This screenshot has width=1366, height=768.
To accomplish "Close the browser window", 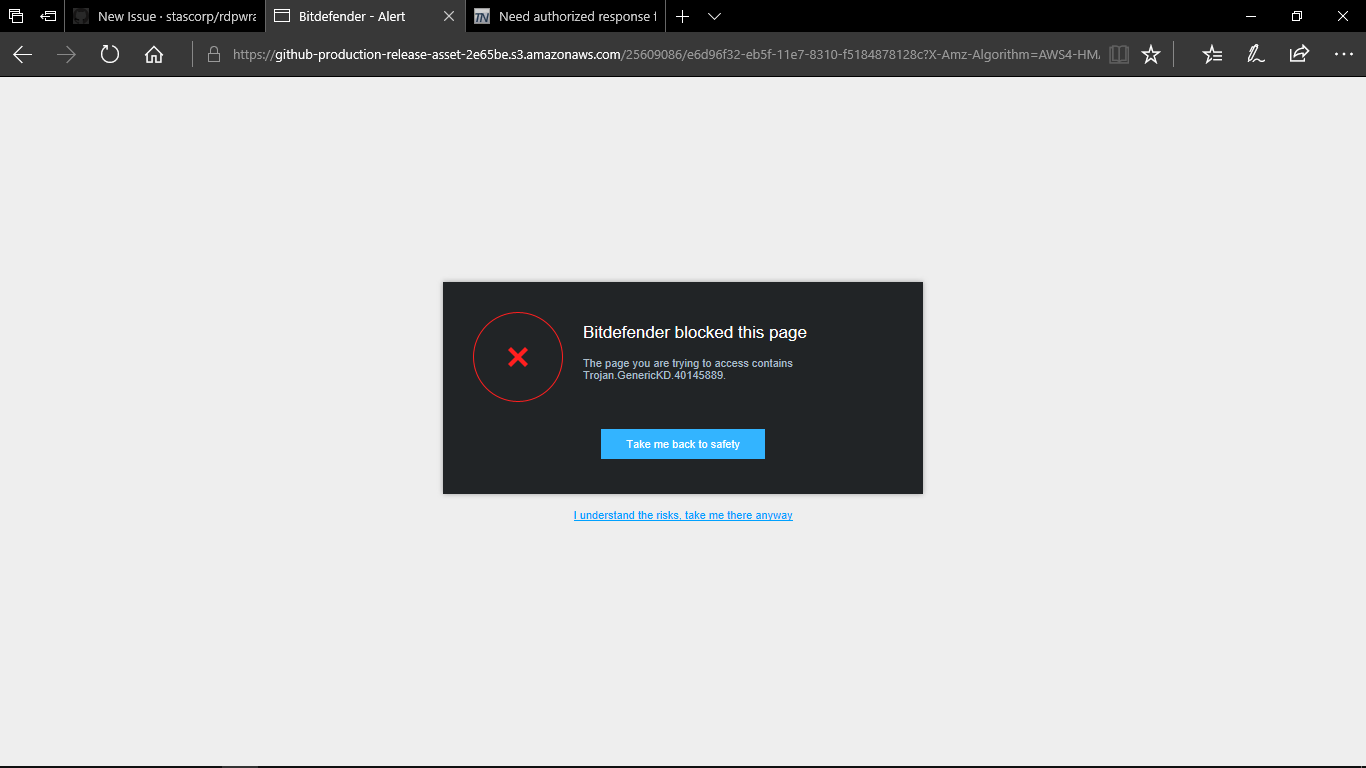I will coord(1343,16).
